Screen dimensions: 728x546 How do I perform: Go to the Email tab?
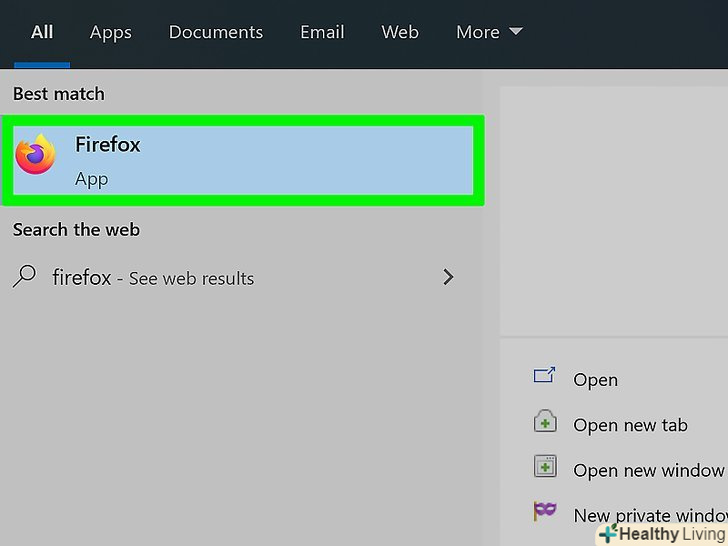coord(322,32)
